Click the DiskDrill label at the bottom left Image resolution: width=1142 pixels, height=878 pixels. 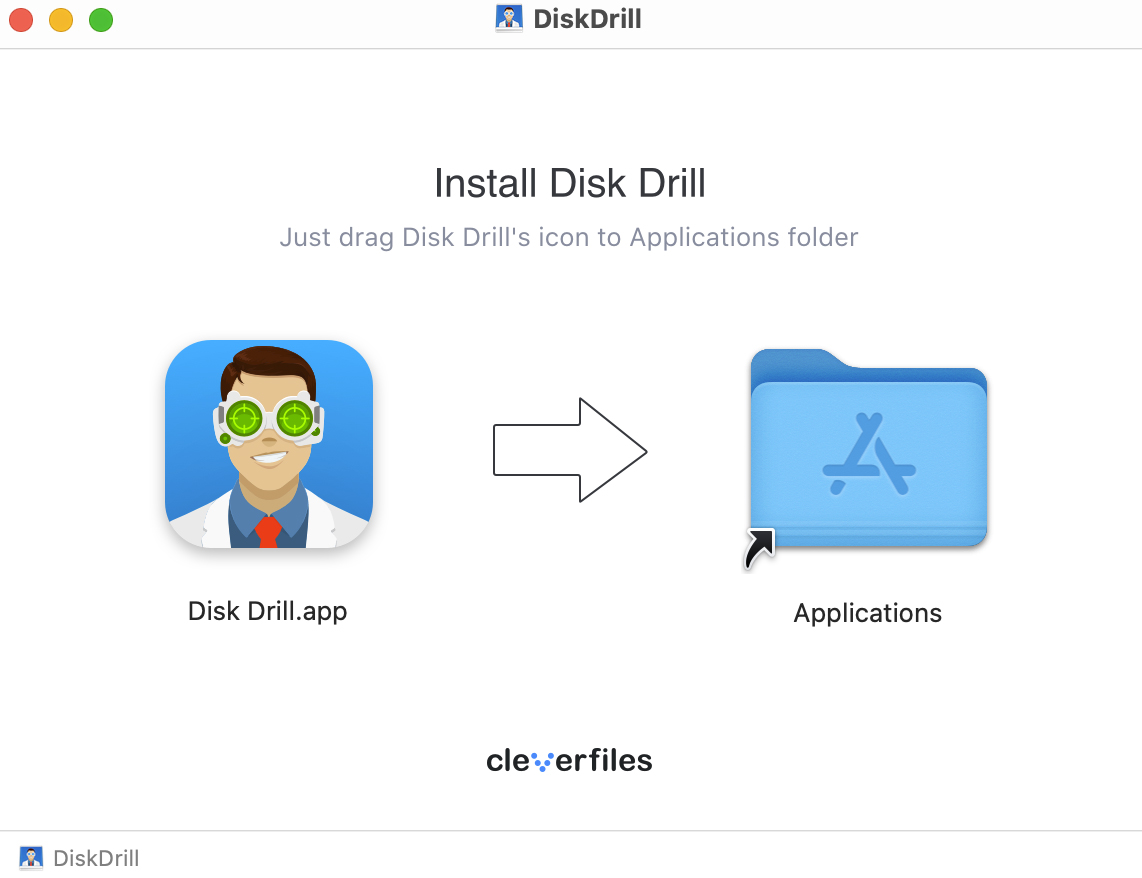(x=96, y=857)
